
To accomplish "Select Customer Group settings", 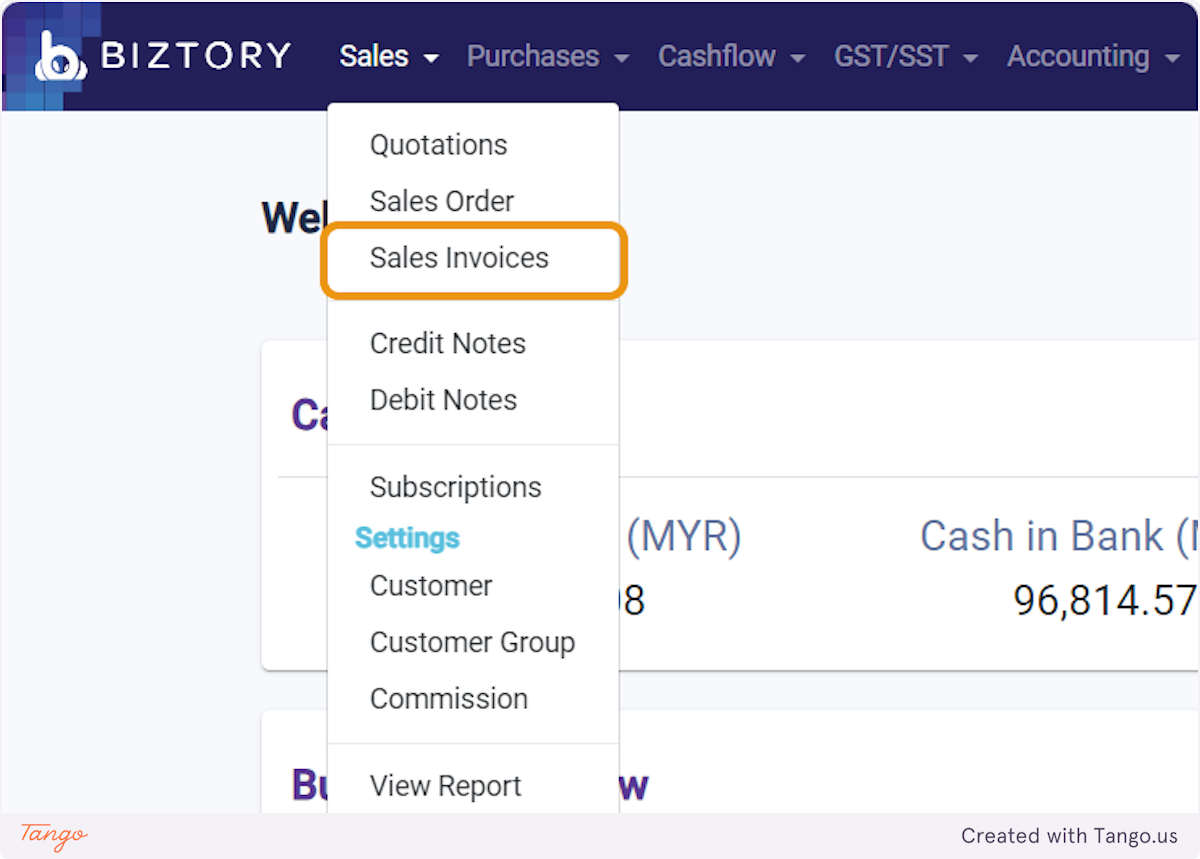I will pyautogui.click(x=472, y=642).
